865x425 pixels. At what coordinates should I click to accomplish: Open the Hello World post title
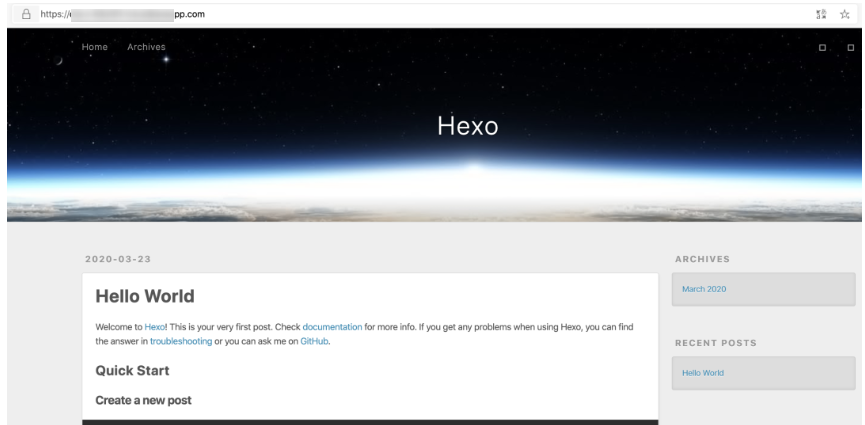(x=145, y=296)
